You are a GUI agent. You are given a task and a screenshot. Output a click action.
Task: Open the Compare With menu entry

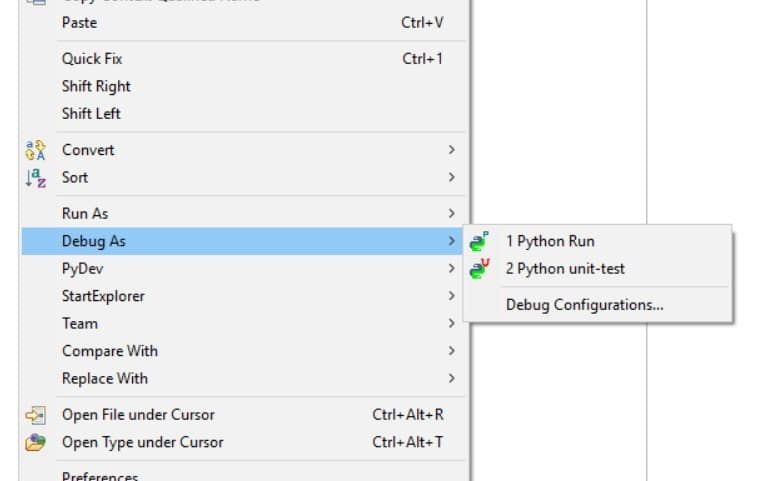click(243, 351)
